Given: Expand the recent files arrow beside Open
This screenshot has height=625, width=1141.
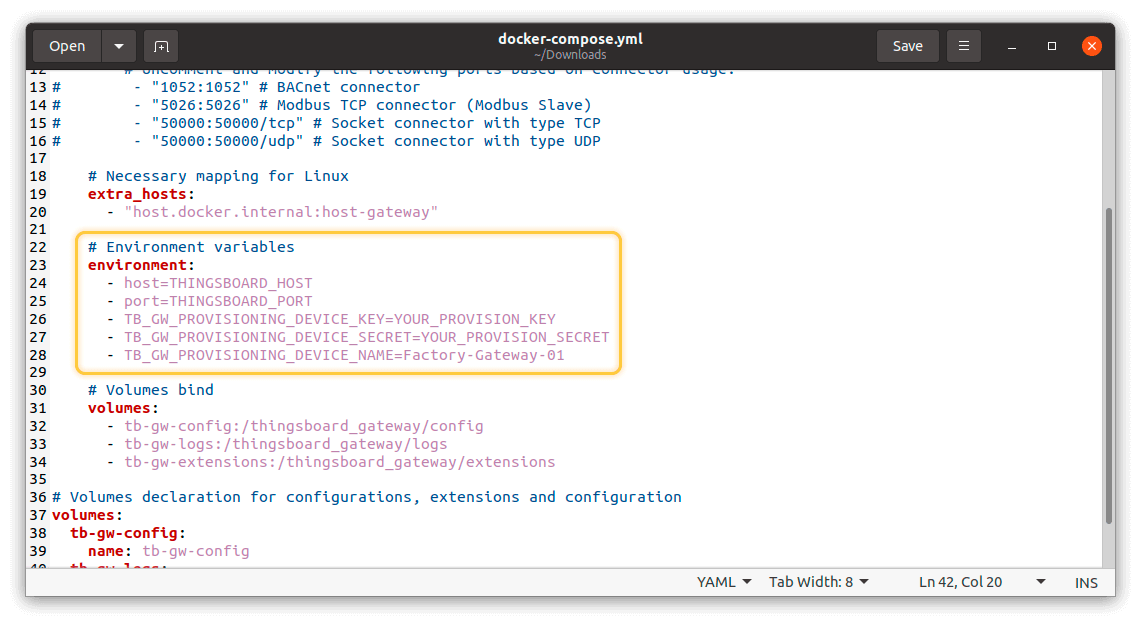Looking at the screenshot, I should pyautogui.click(x=119, y=46).
